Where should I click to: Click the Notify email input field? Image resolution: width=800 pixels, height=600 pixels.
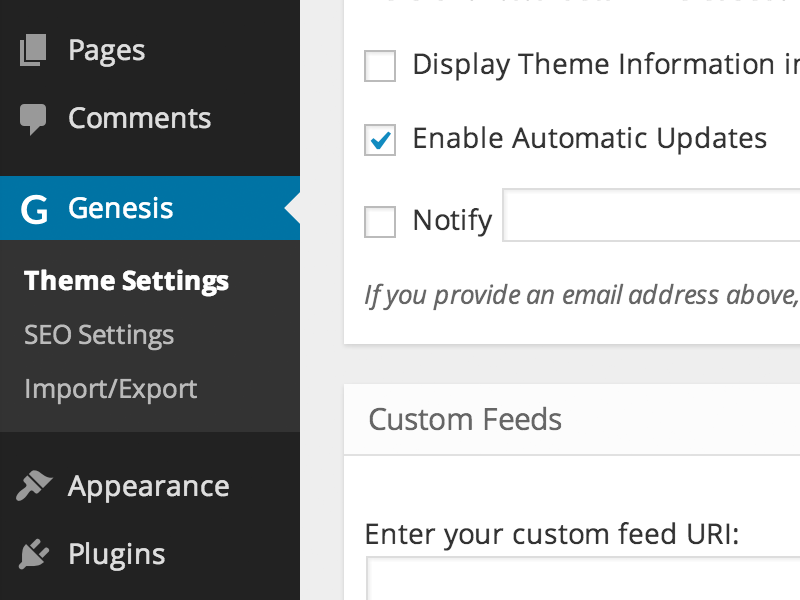pos(650,215)
